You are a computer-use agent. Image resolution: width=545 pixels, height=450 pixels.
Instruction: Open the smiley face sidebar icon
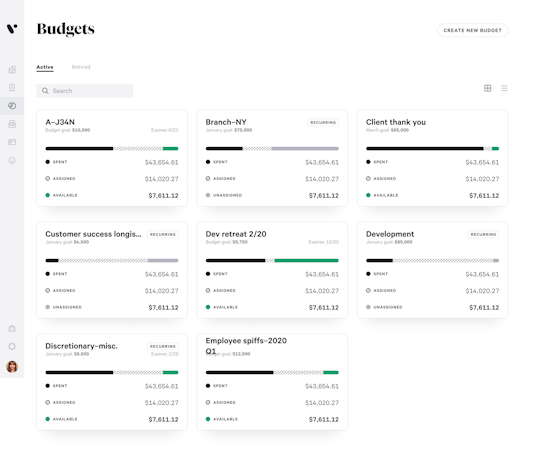click(x=12, y=160)
